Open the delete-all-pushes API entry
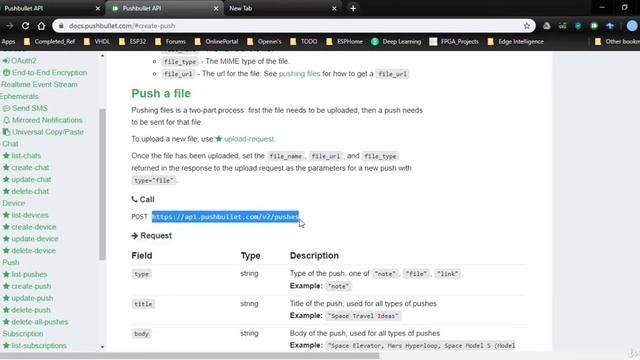Image resolution: width=640 pixels, height=360 pixels. (36, 321)
